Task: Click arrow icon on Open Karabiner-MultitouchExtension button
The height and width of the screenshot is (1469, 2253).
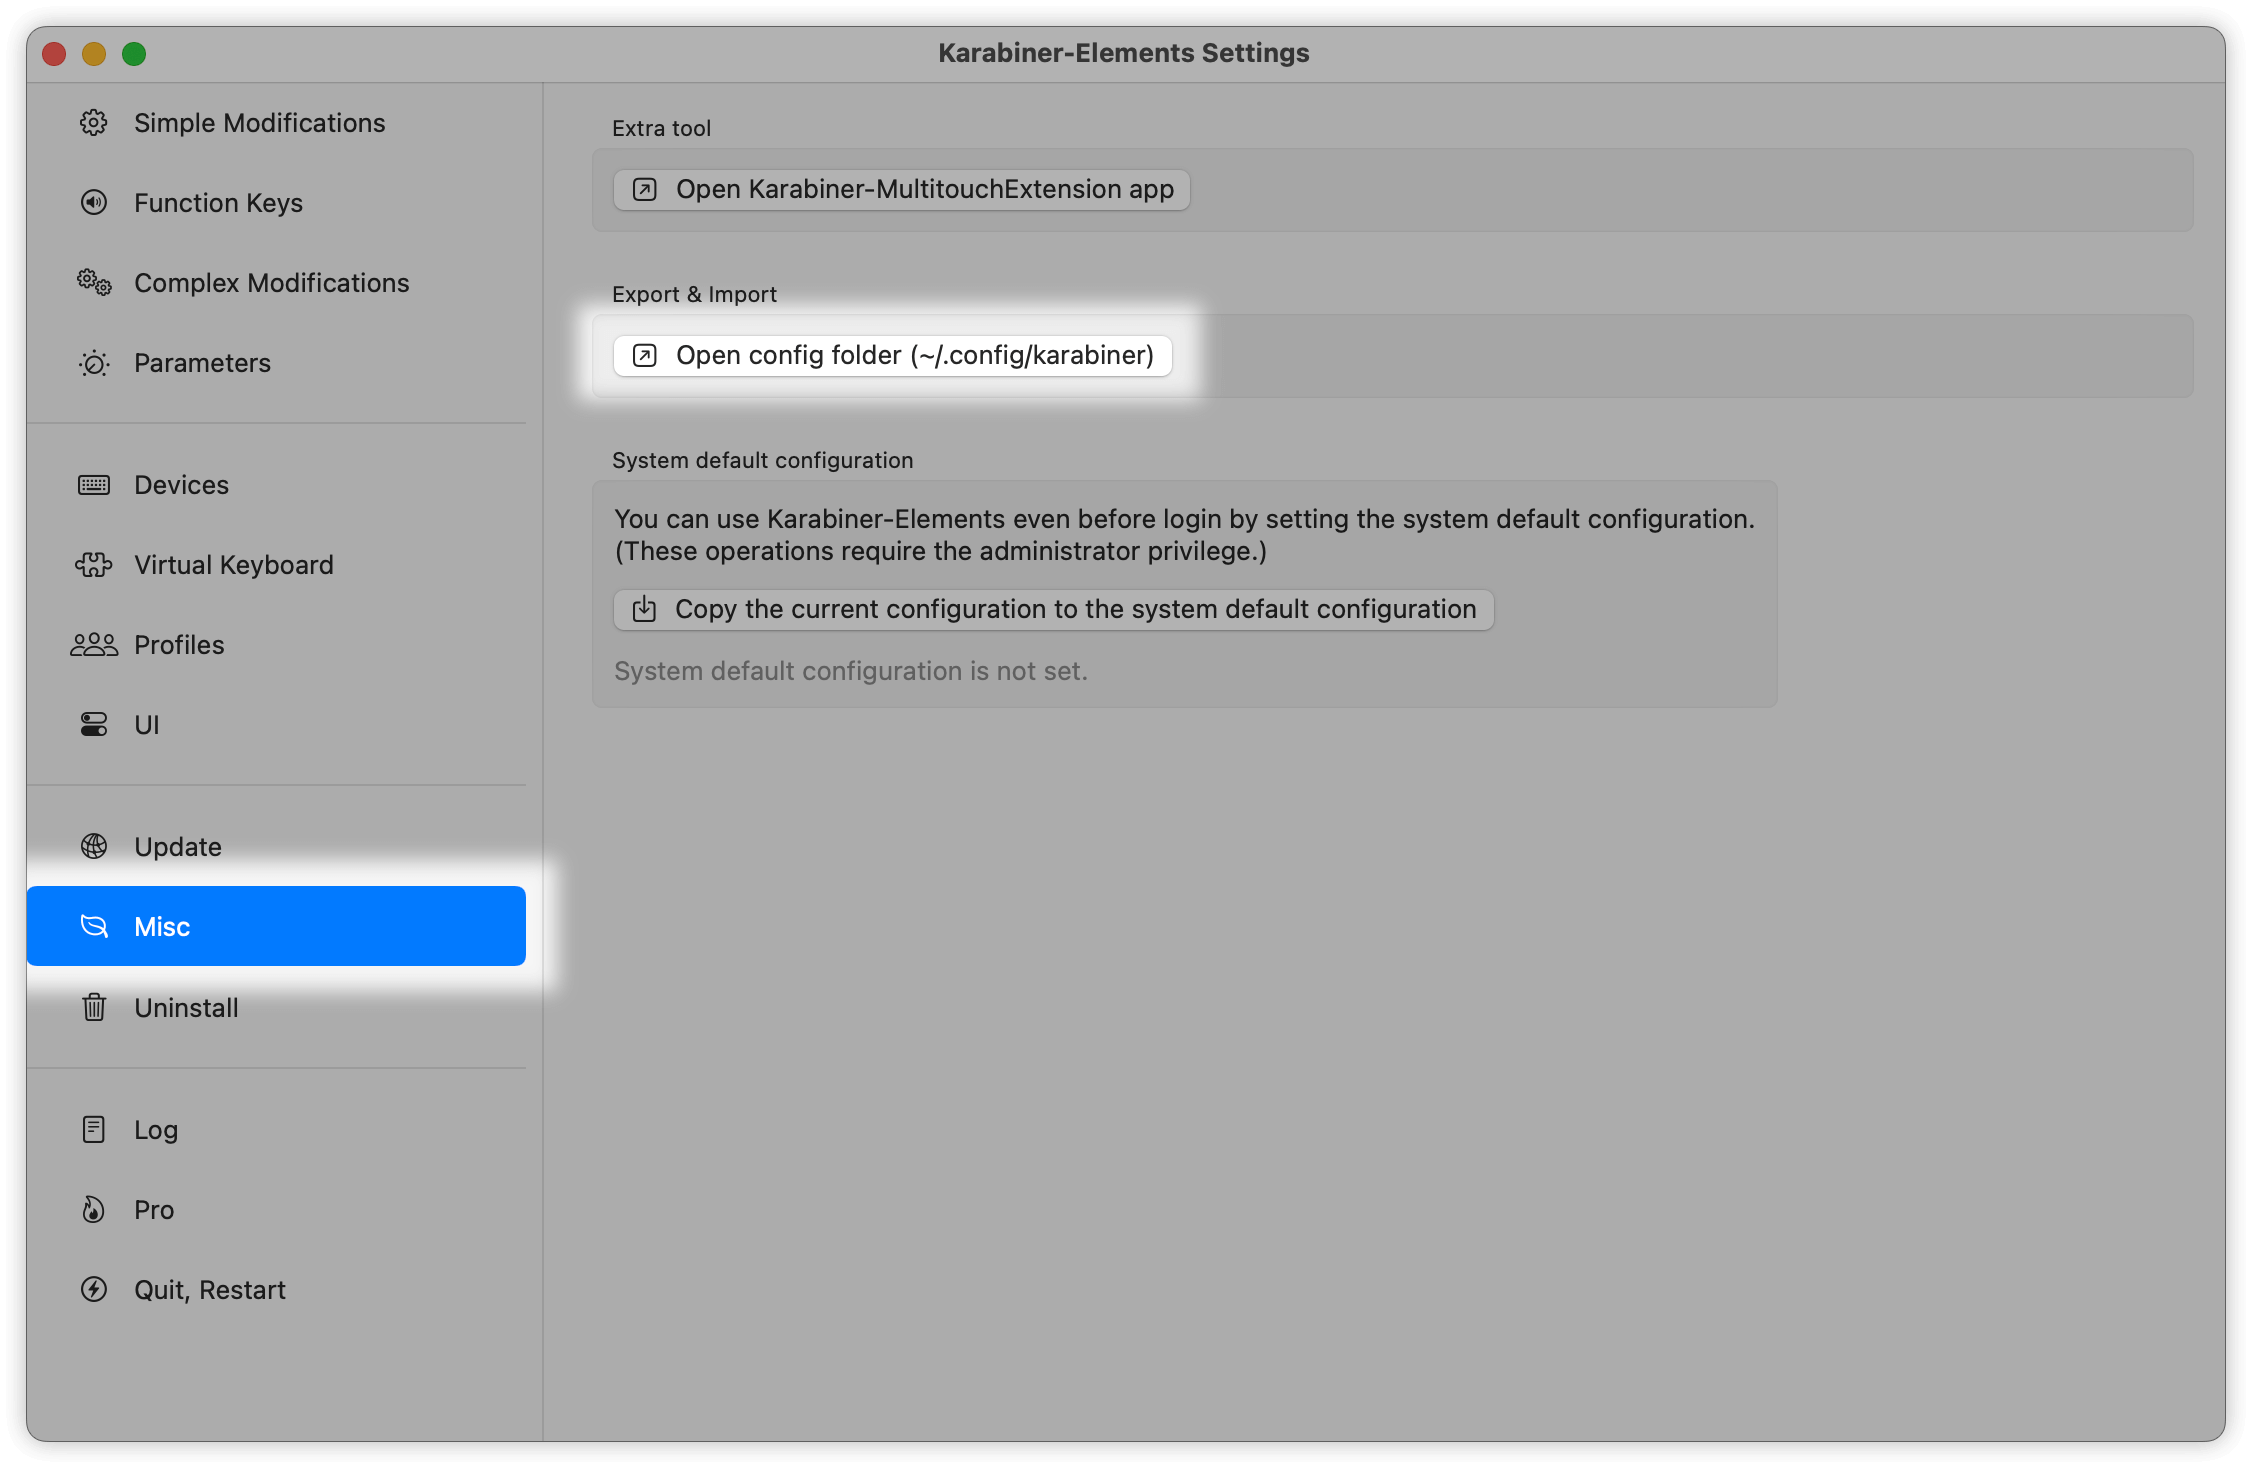Action: point(645,190)
